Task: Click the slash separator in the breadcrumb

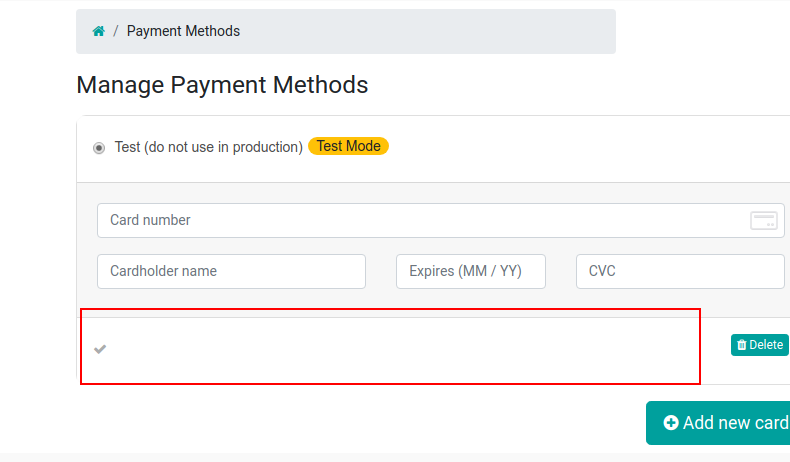Action: coord(116,31)
